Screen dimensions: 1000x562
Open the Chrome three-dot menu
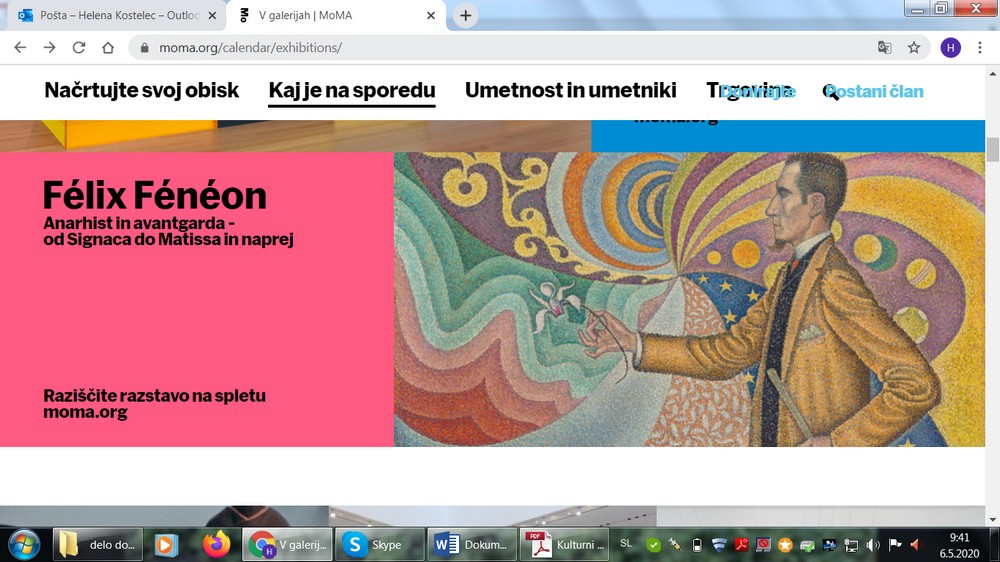(x=980, y=48)
